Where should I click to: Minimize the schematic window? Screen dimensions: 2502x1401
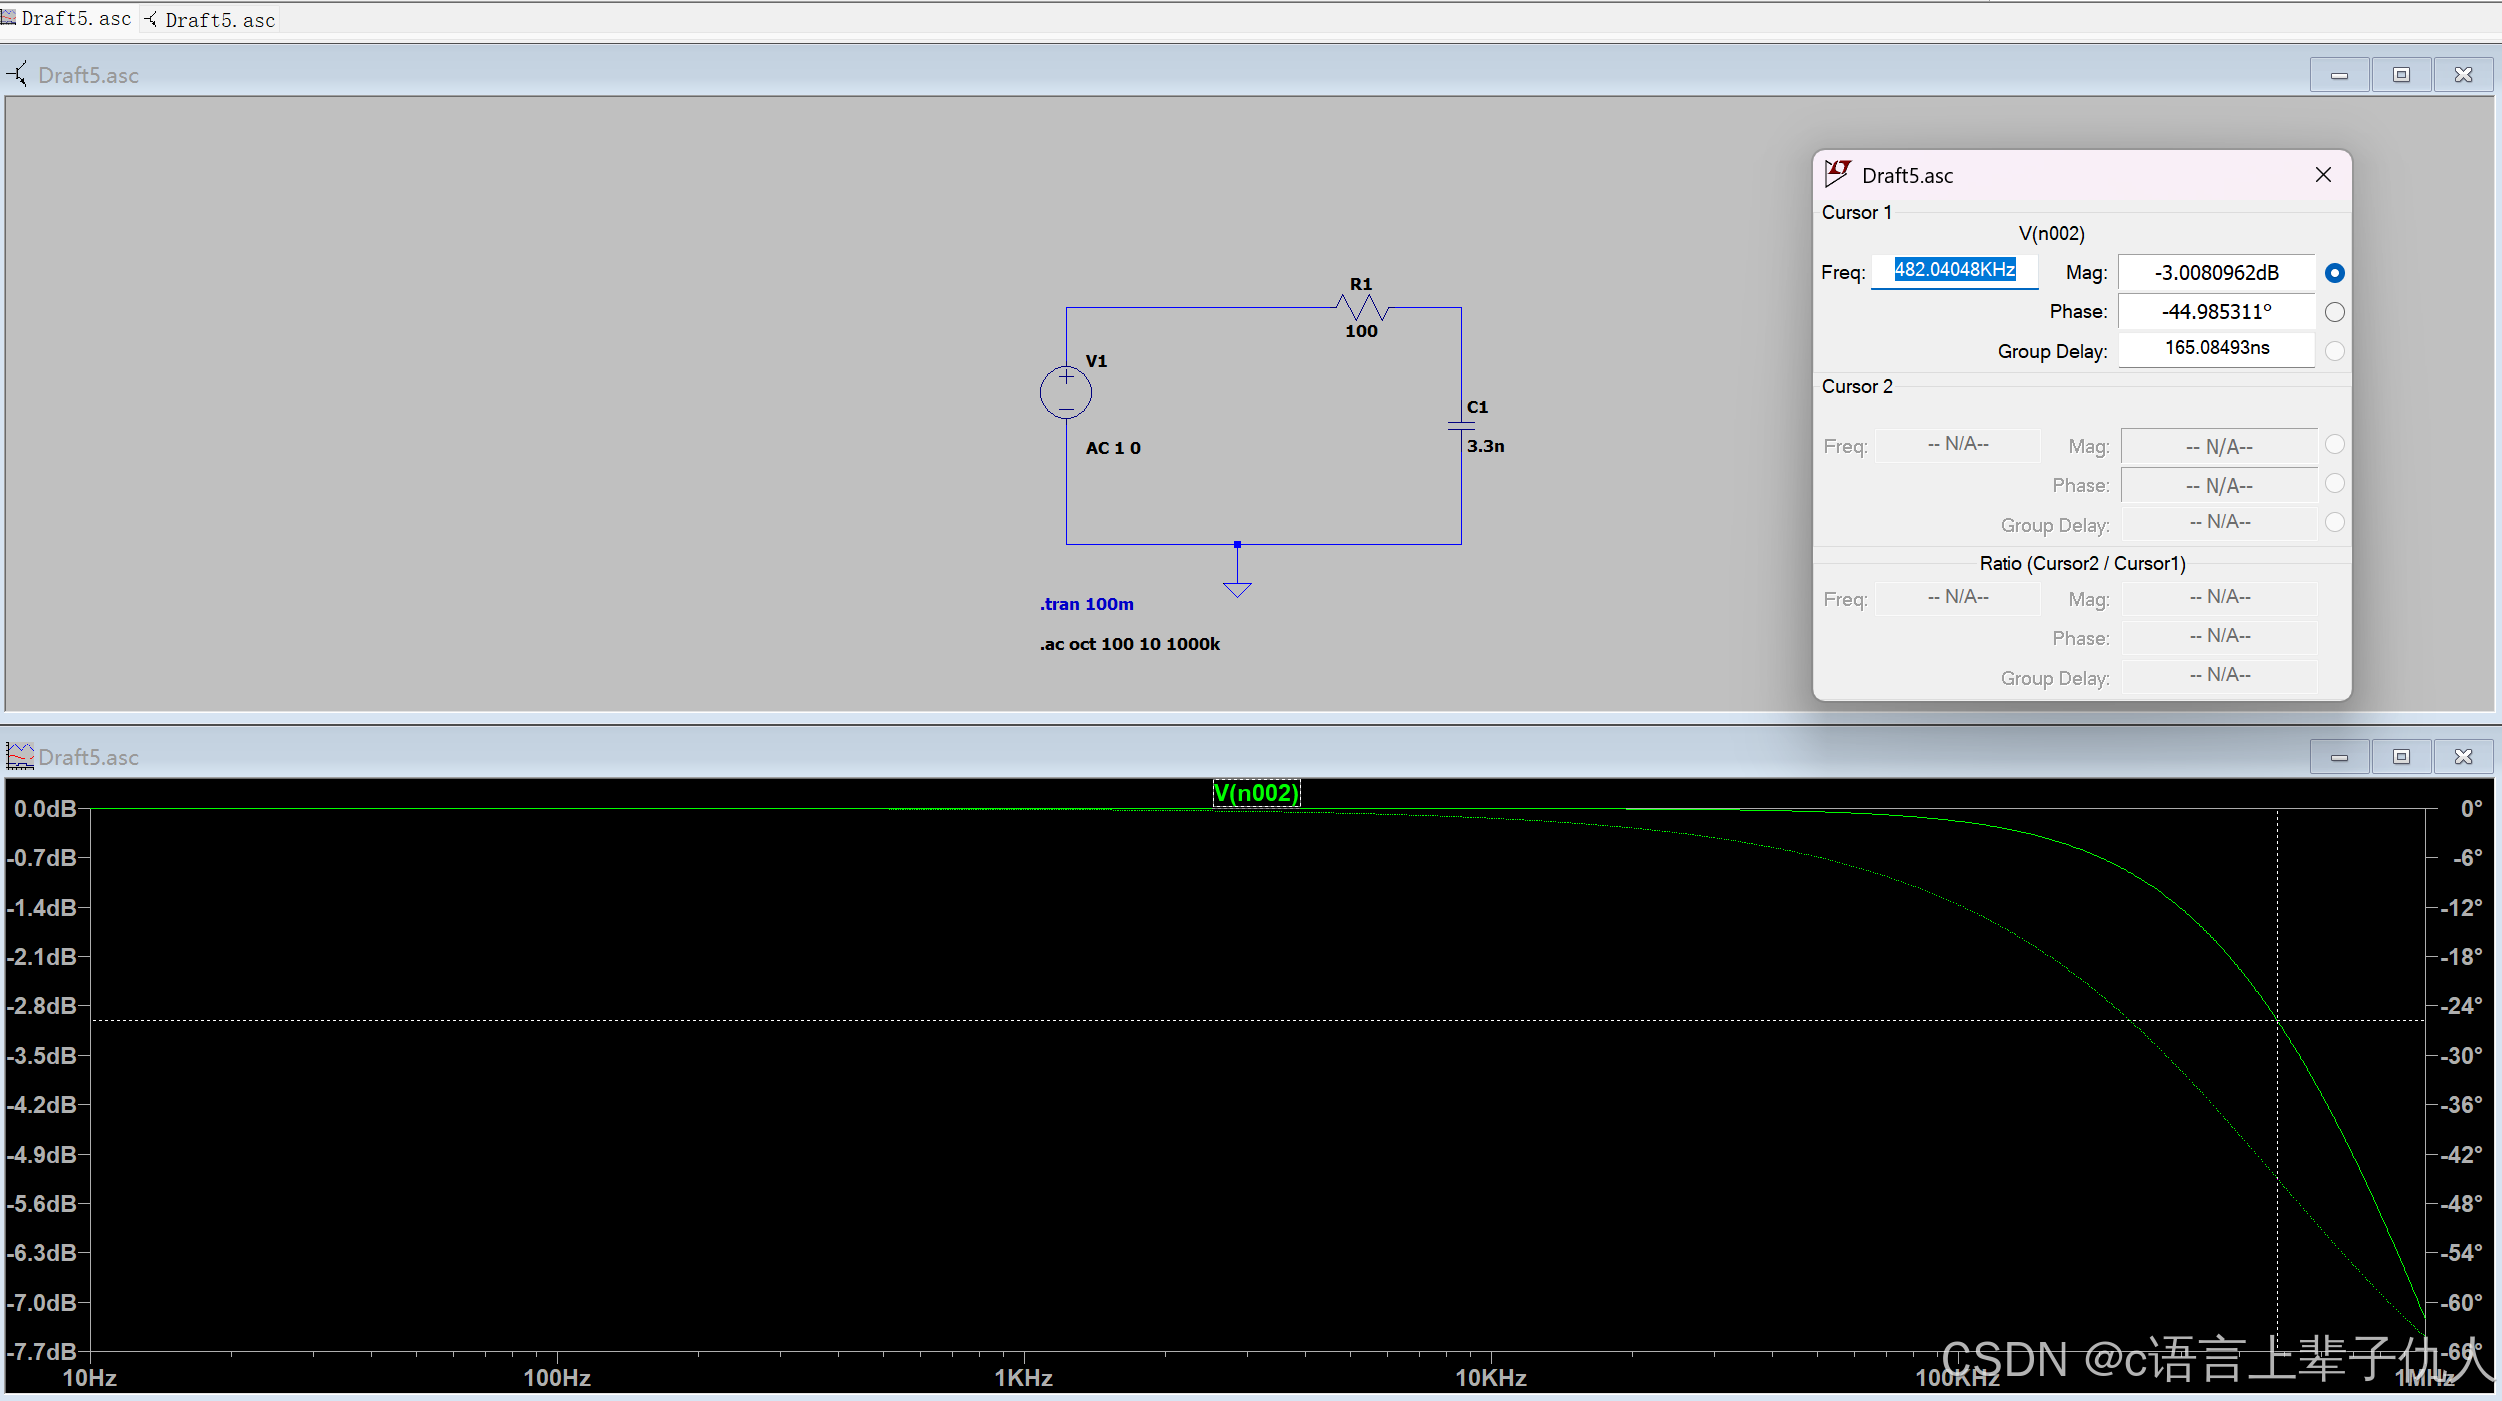point(2339,75)
